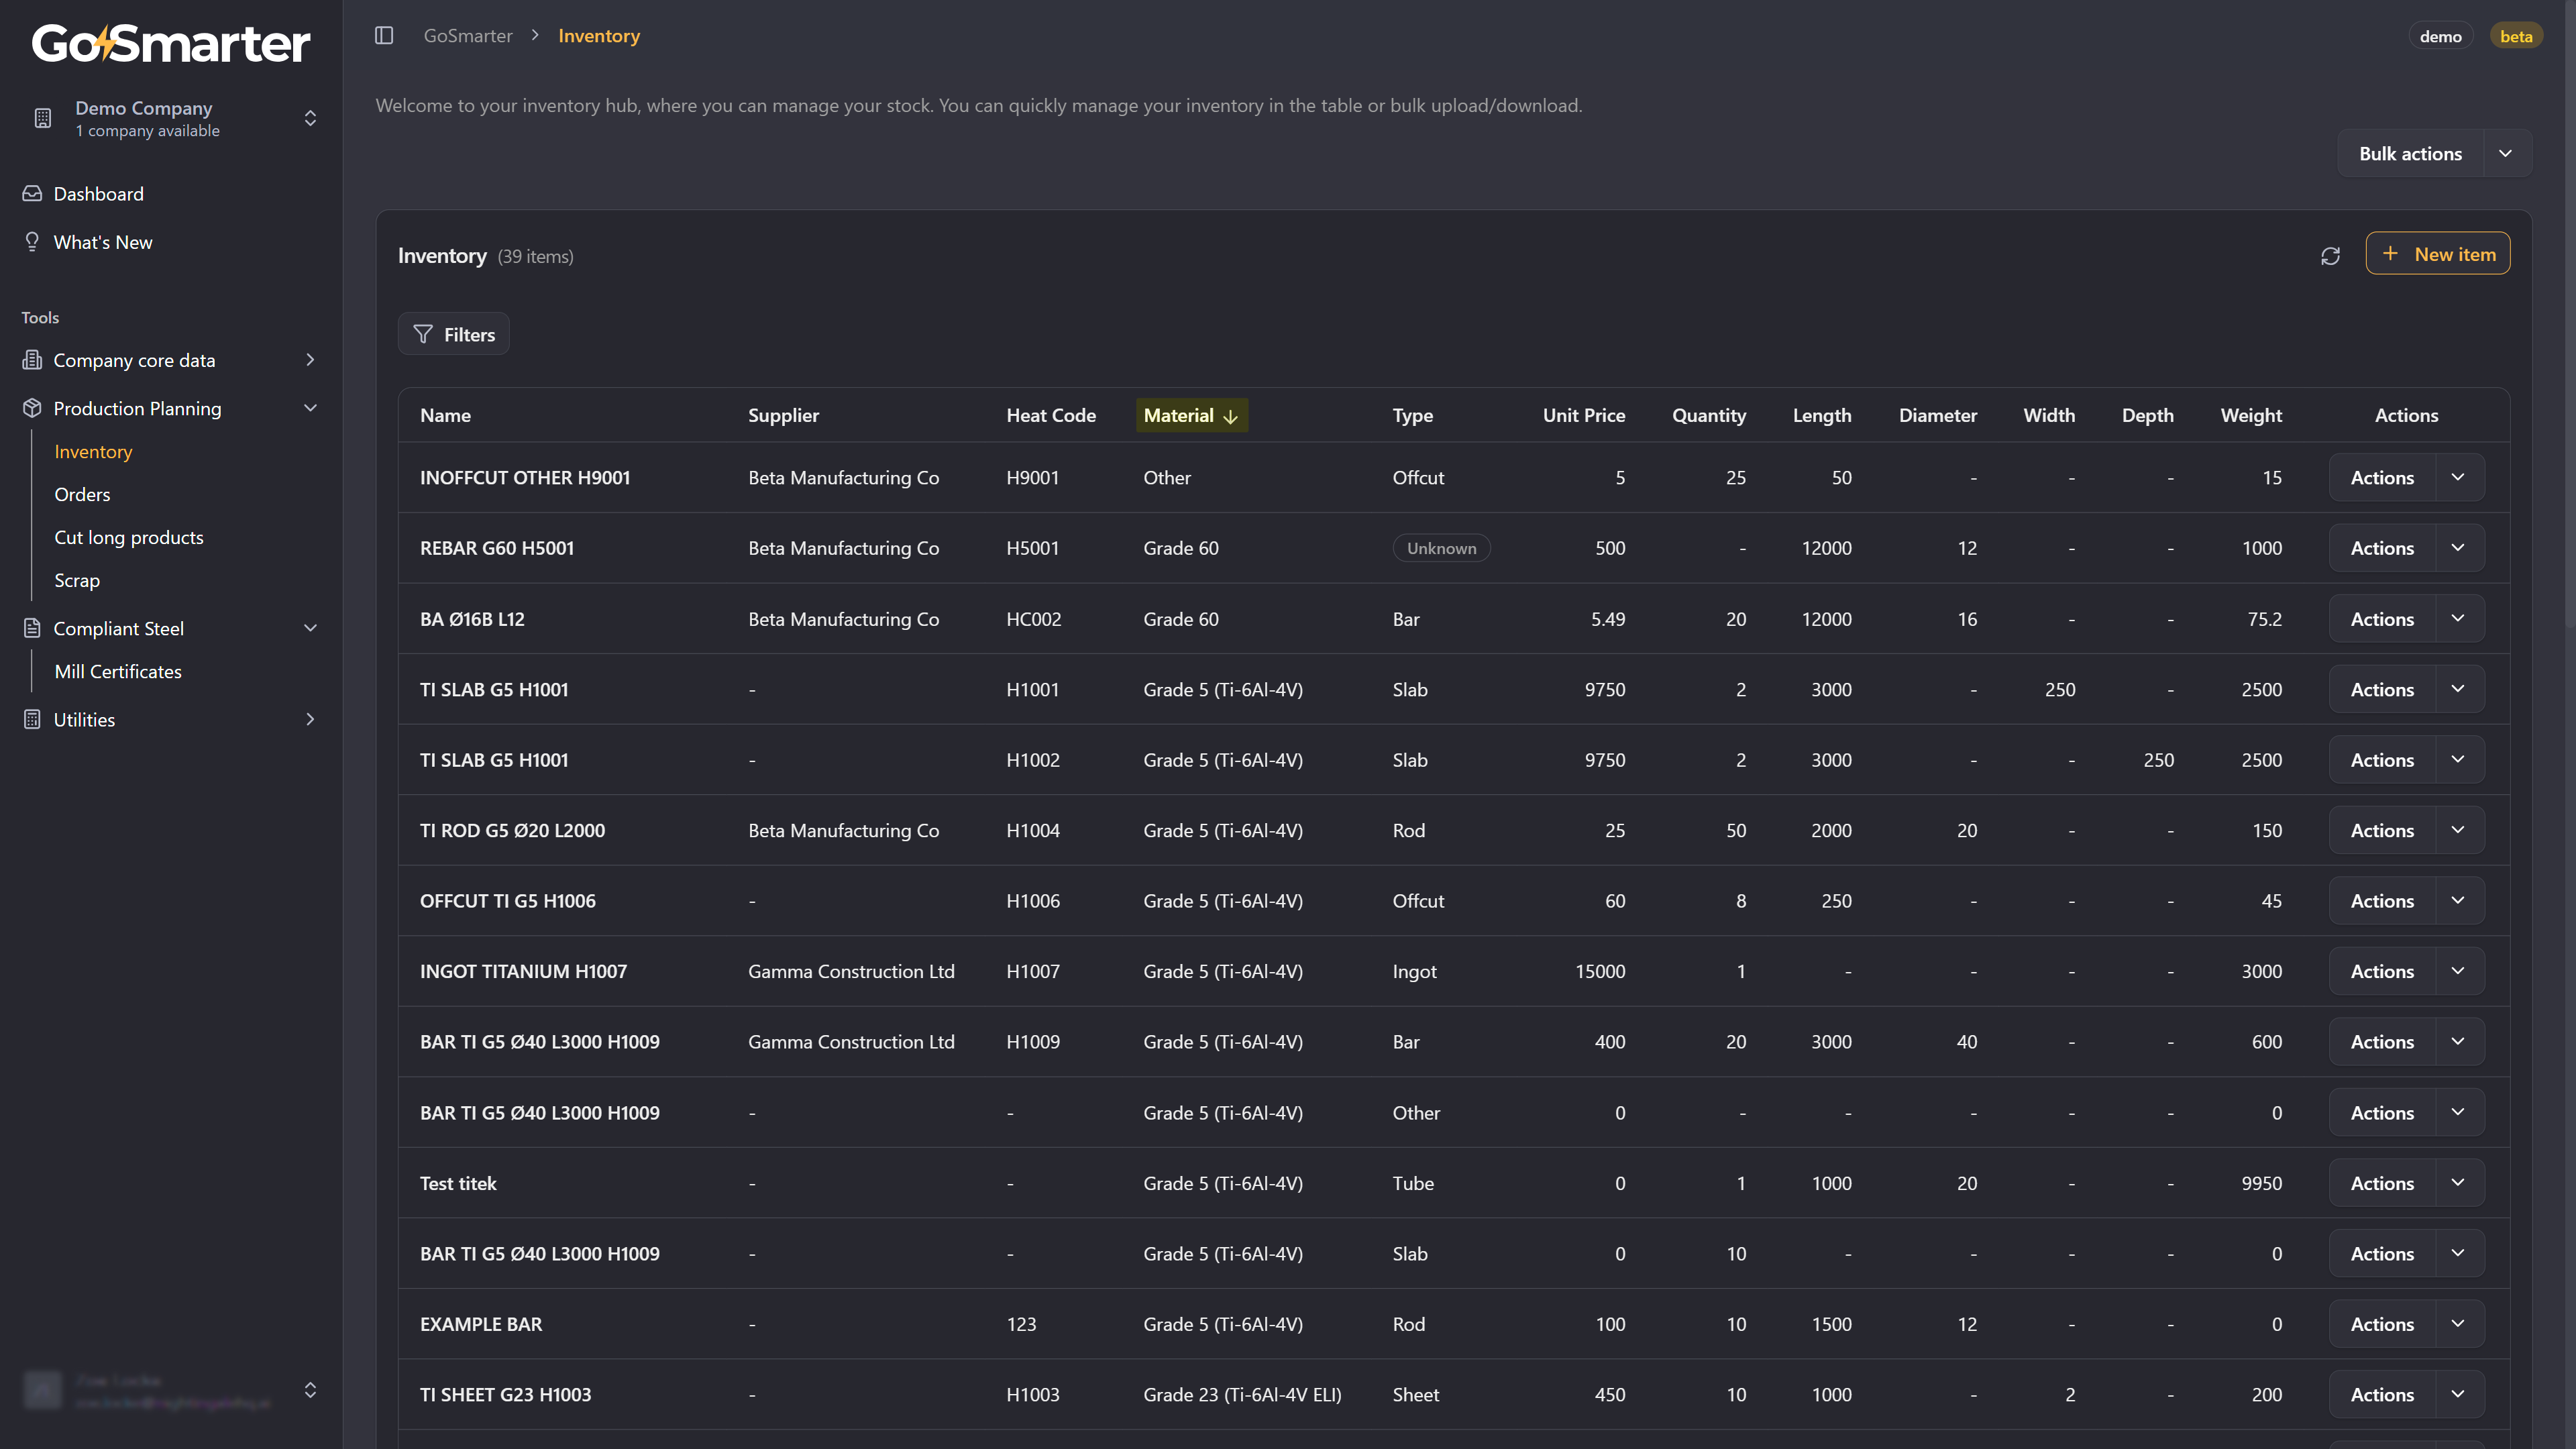Open Actions dropdown for REBAR G60 H5001

2458,548
